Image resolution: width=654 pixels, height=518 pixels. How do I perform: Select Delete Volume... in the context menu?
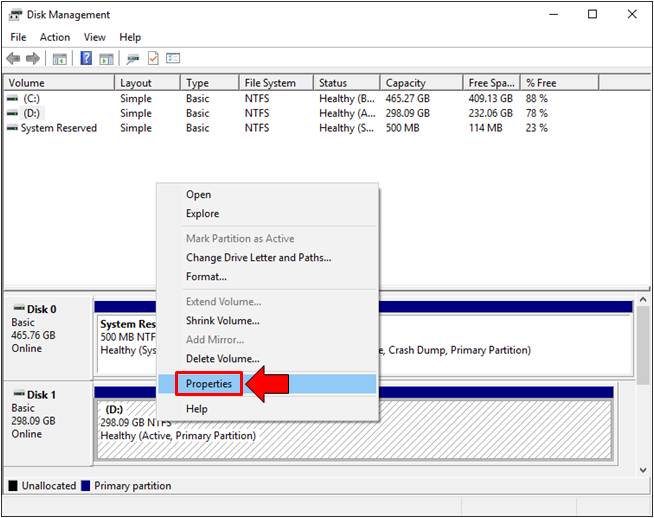tap(267, 359)
